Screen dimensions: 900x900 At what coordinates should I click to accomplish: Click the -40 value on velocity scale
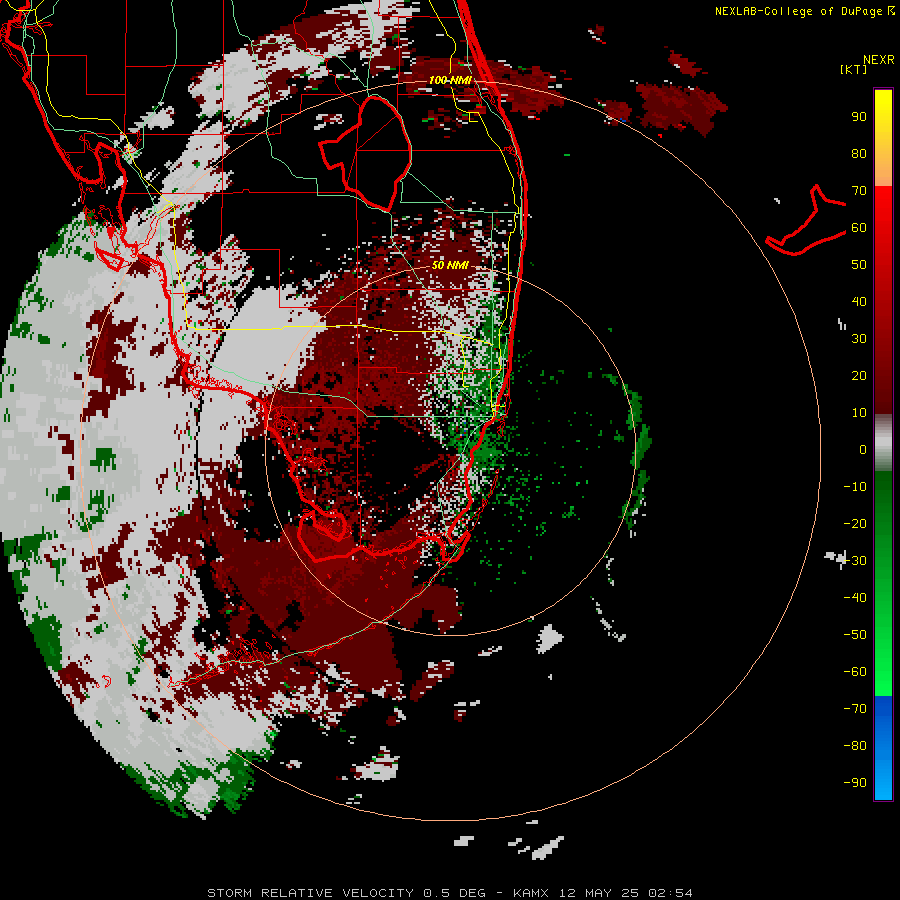click(855, 598)
